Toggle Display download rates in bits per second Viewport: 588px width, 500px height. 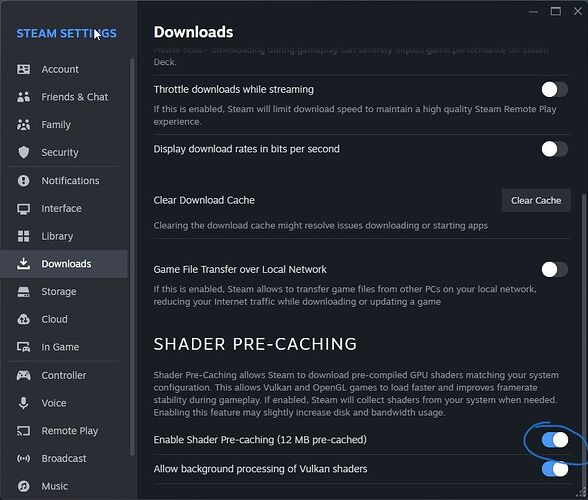(x=555, y=149)
